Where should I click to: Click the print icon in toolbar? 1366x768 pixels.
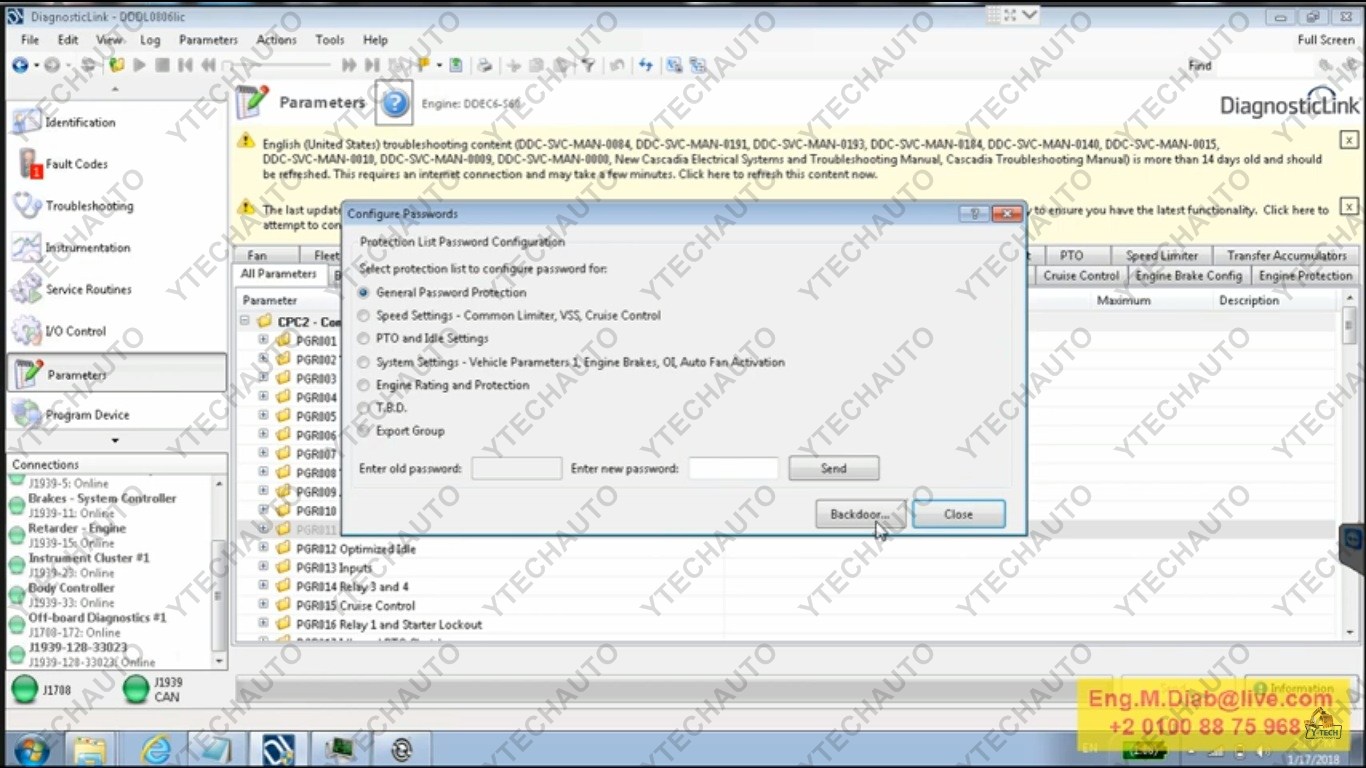(x=485, y=65)
